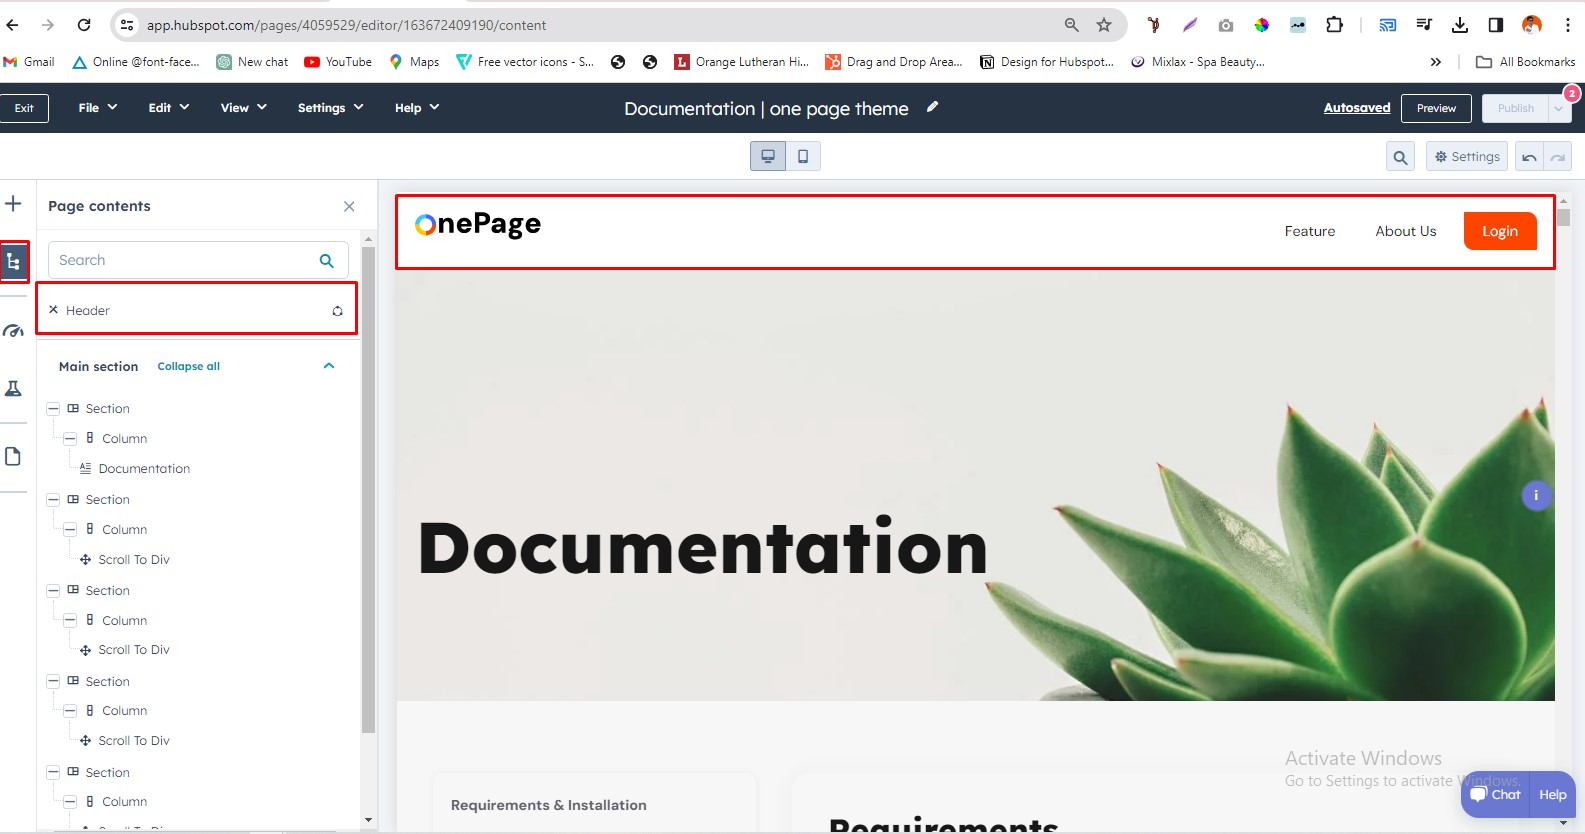Screen dimensions: 1585x834
Task: Click the undo arrow icon
Action: click(1529, 157)
